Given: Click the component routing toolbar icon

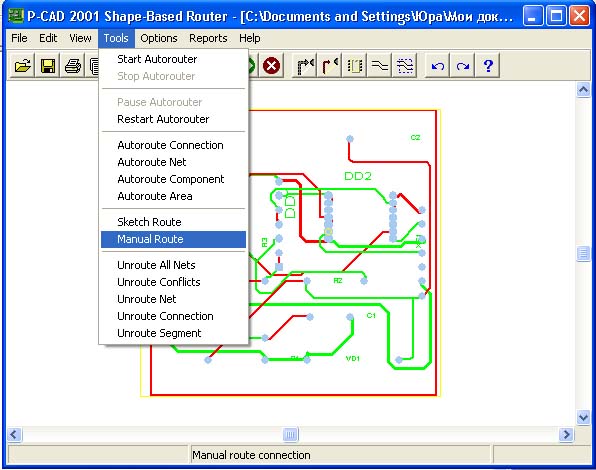Looking at the screenshot, I should [355, 66].
